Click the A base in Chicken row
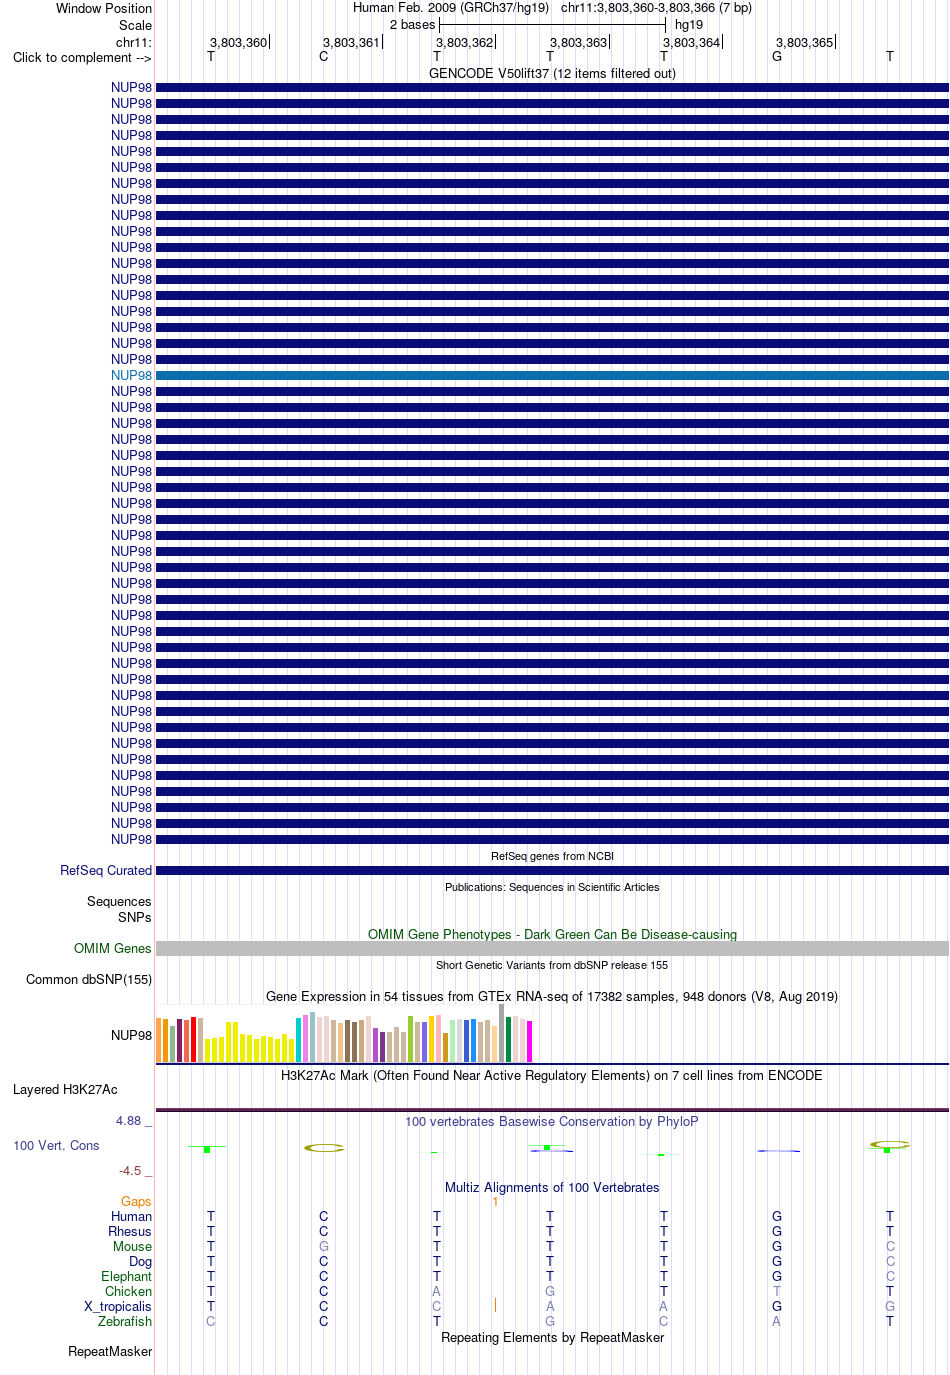The width and height of the screenshot is (950, 1375). [436, 1291]
